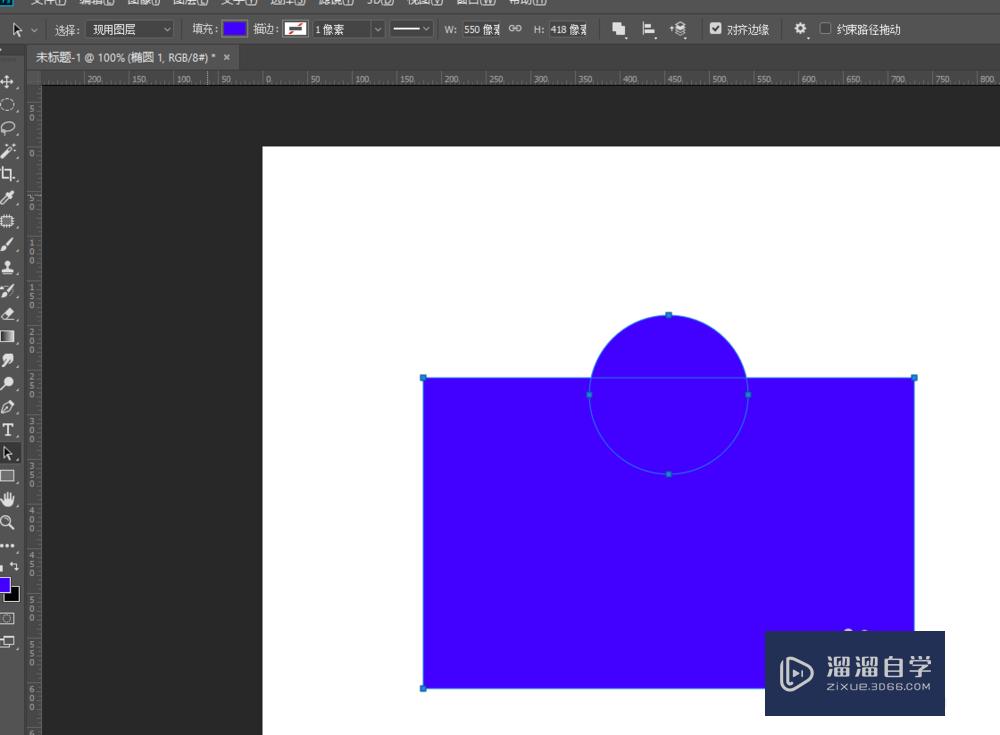Click the blue foreground color swatch
This screenshot has height=735, width=1000.
pyautogui.click(x=4, y=584)
